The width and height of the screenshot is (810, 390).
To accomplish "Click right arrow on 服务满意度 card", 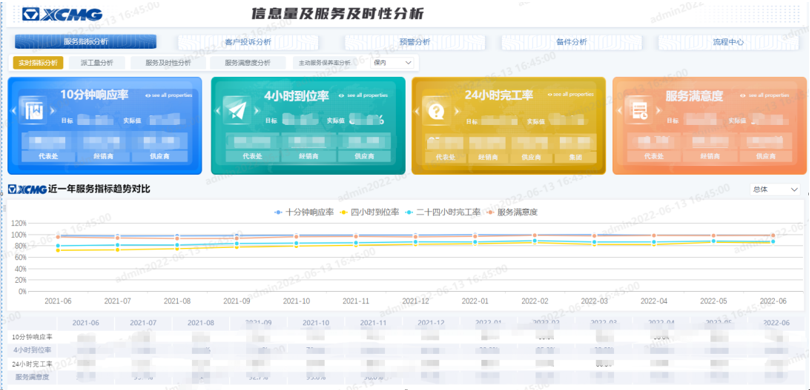I will (x=660, y=111).
